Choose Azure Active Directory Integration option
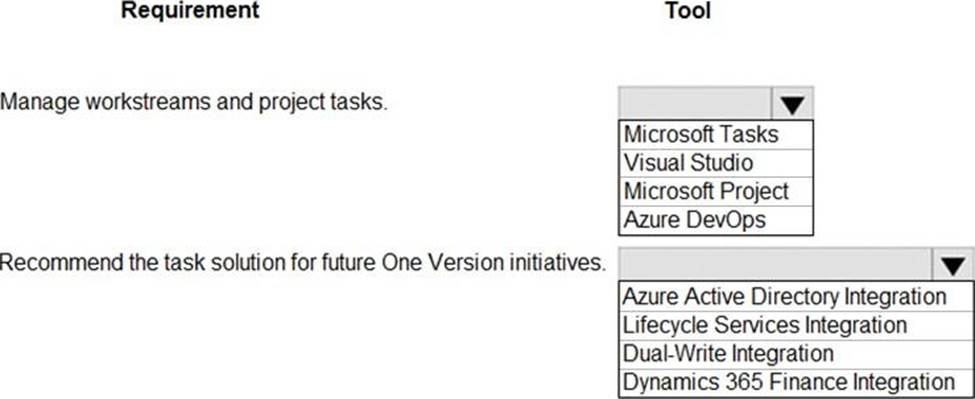975x399 pixels. pyautogui.click(x=796, y=297)
